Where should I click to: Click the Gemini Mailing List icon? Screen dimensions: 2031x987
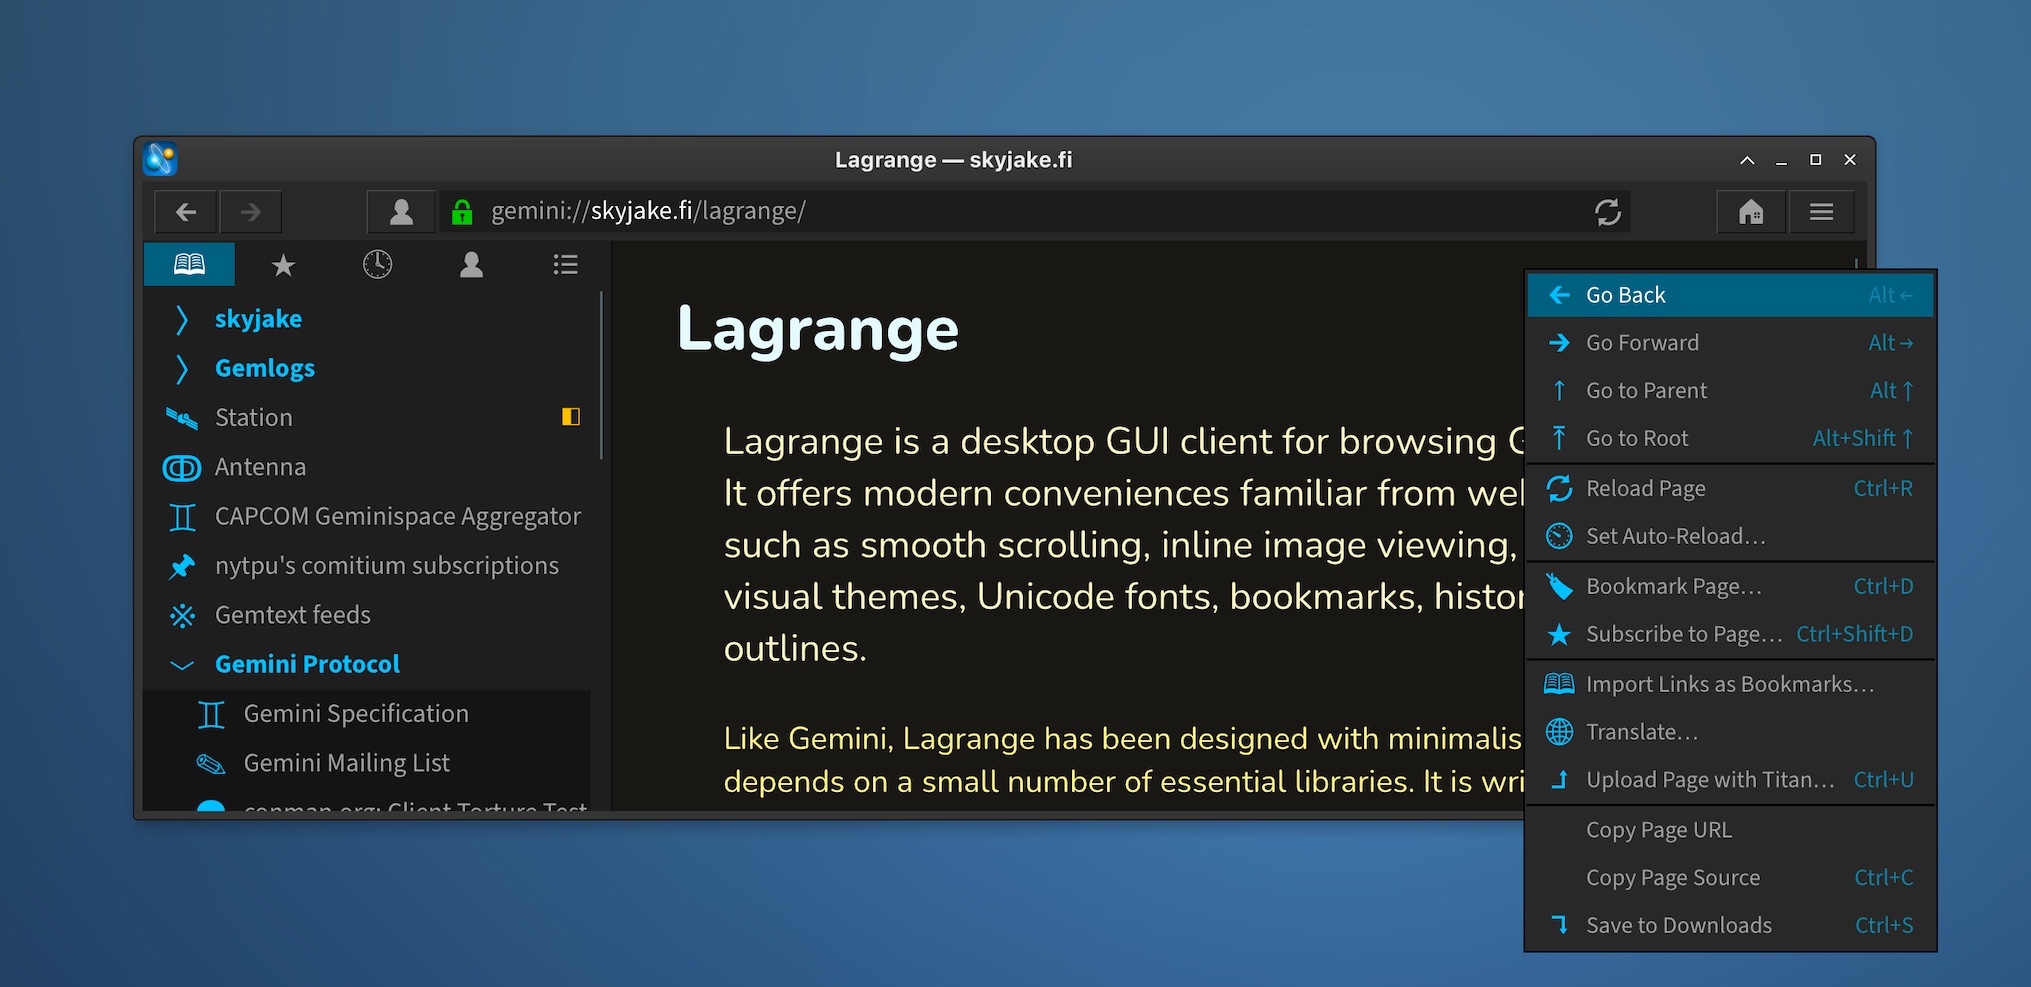211,764
